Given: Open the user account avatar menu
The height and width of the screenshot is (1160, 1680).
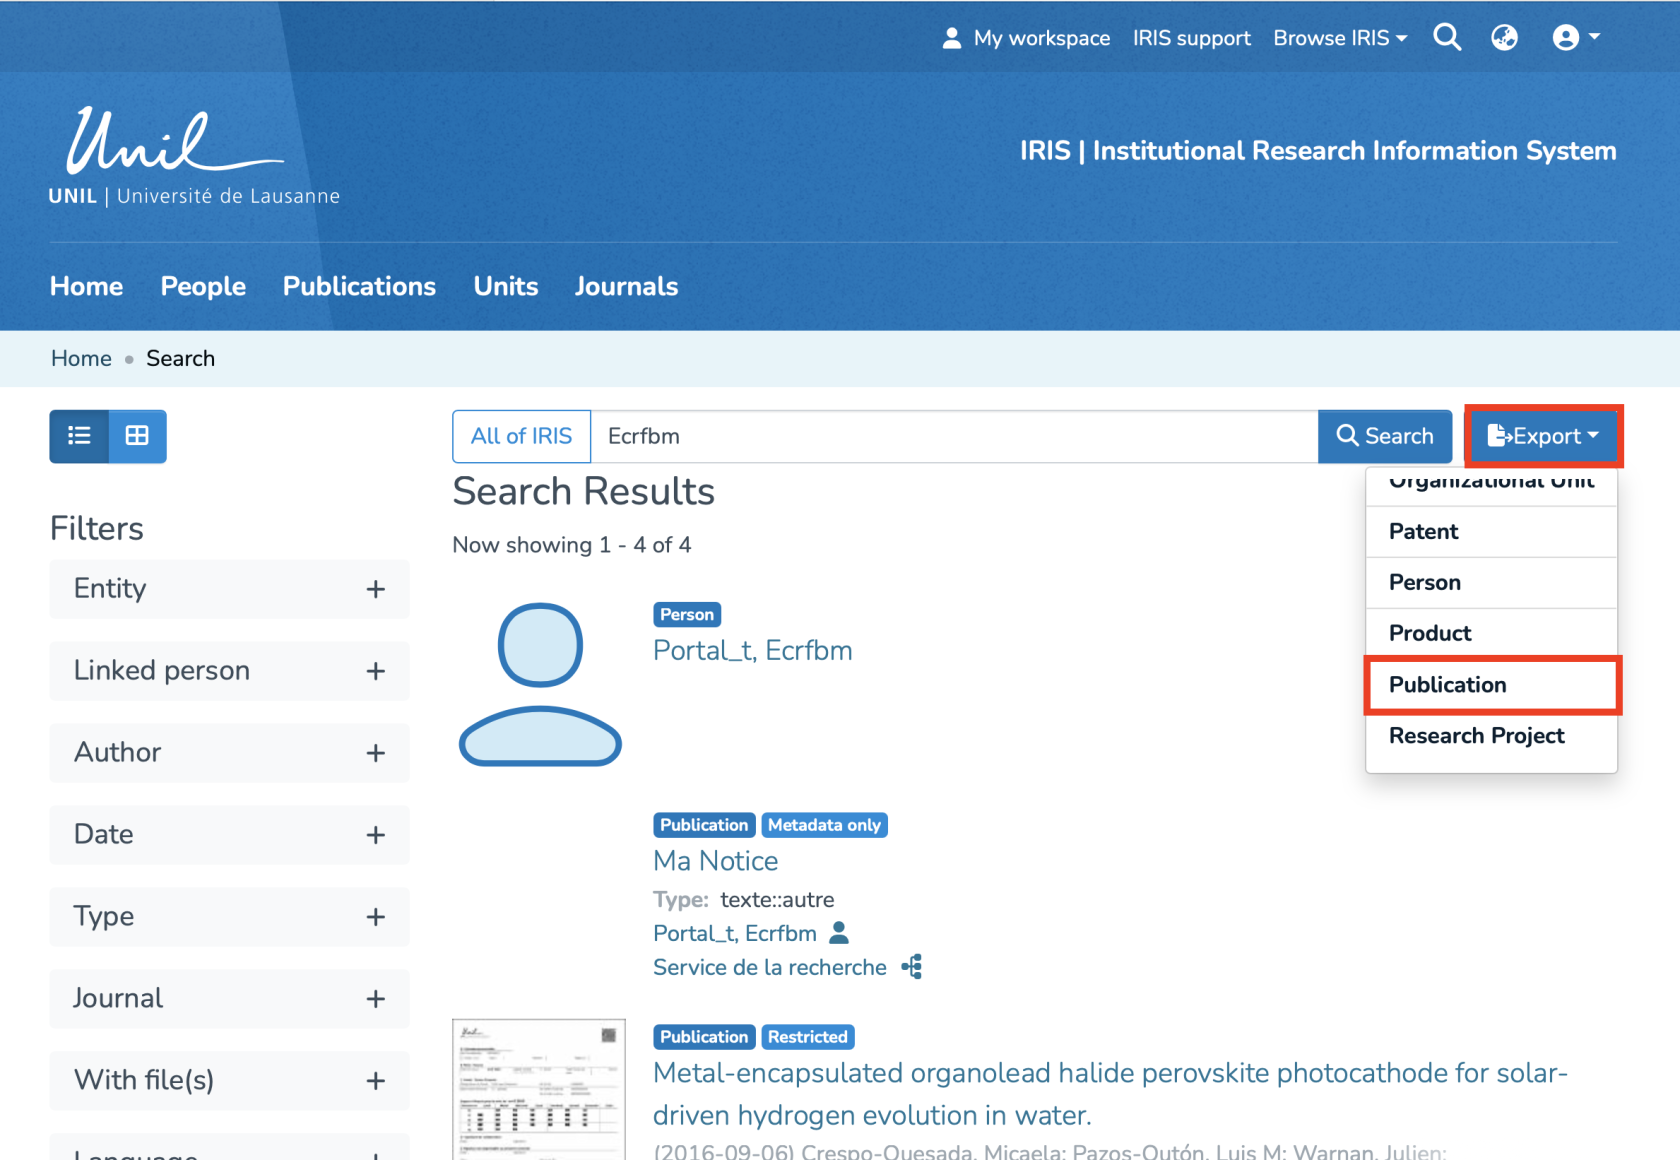Looking at the screenshot, I should (1575, 38).
